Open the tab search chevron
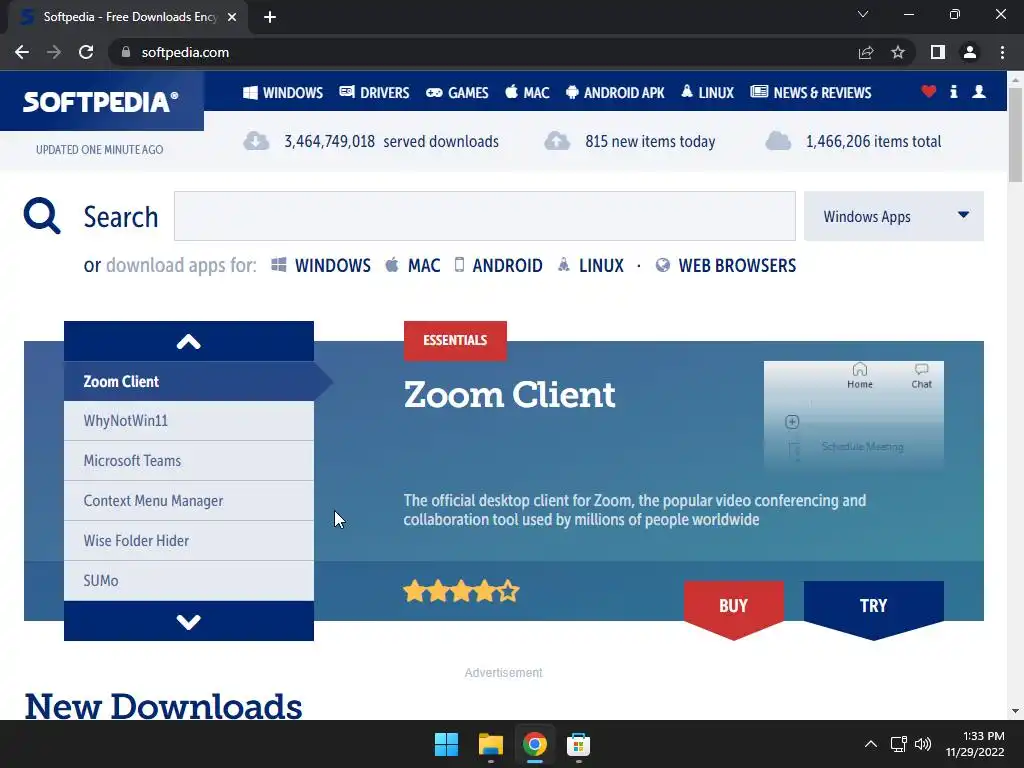Viewport: 1024px width, 768px height. click(863, 14)
